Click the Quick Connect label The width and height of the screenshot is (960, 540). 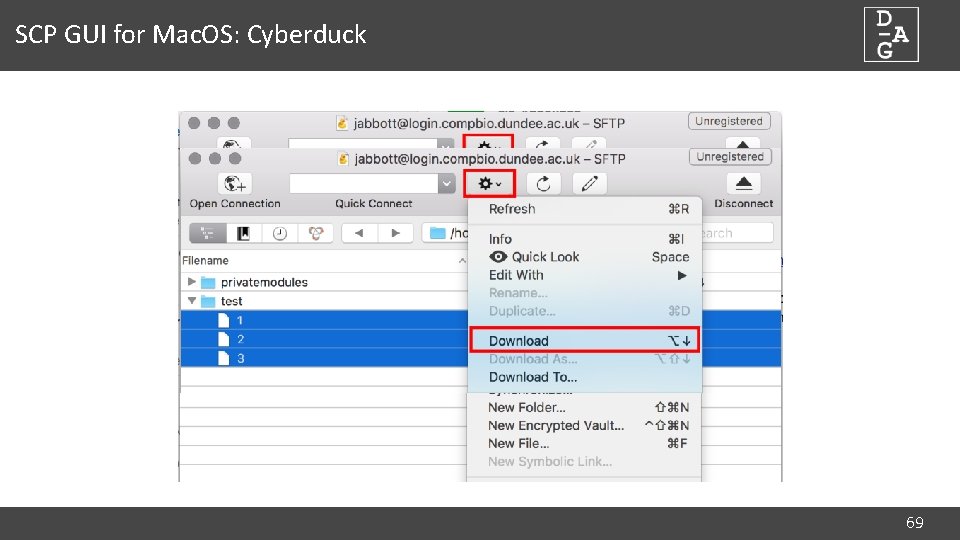[x=373, y=204]
